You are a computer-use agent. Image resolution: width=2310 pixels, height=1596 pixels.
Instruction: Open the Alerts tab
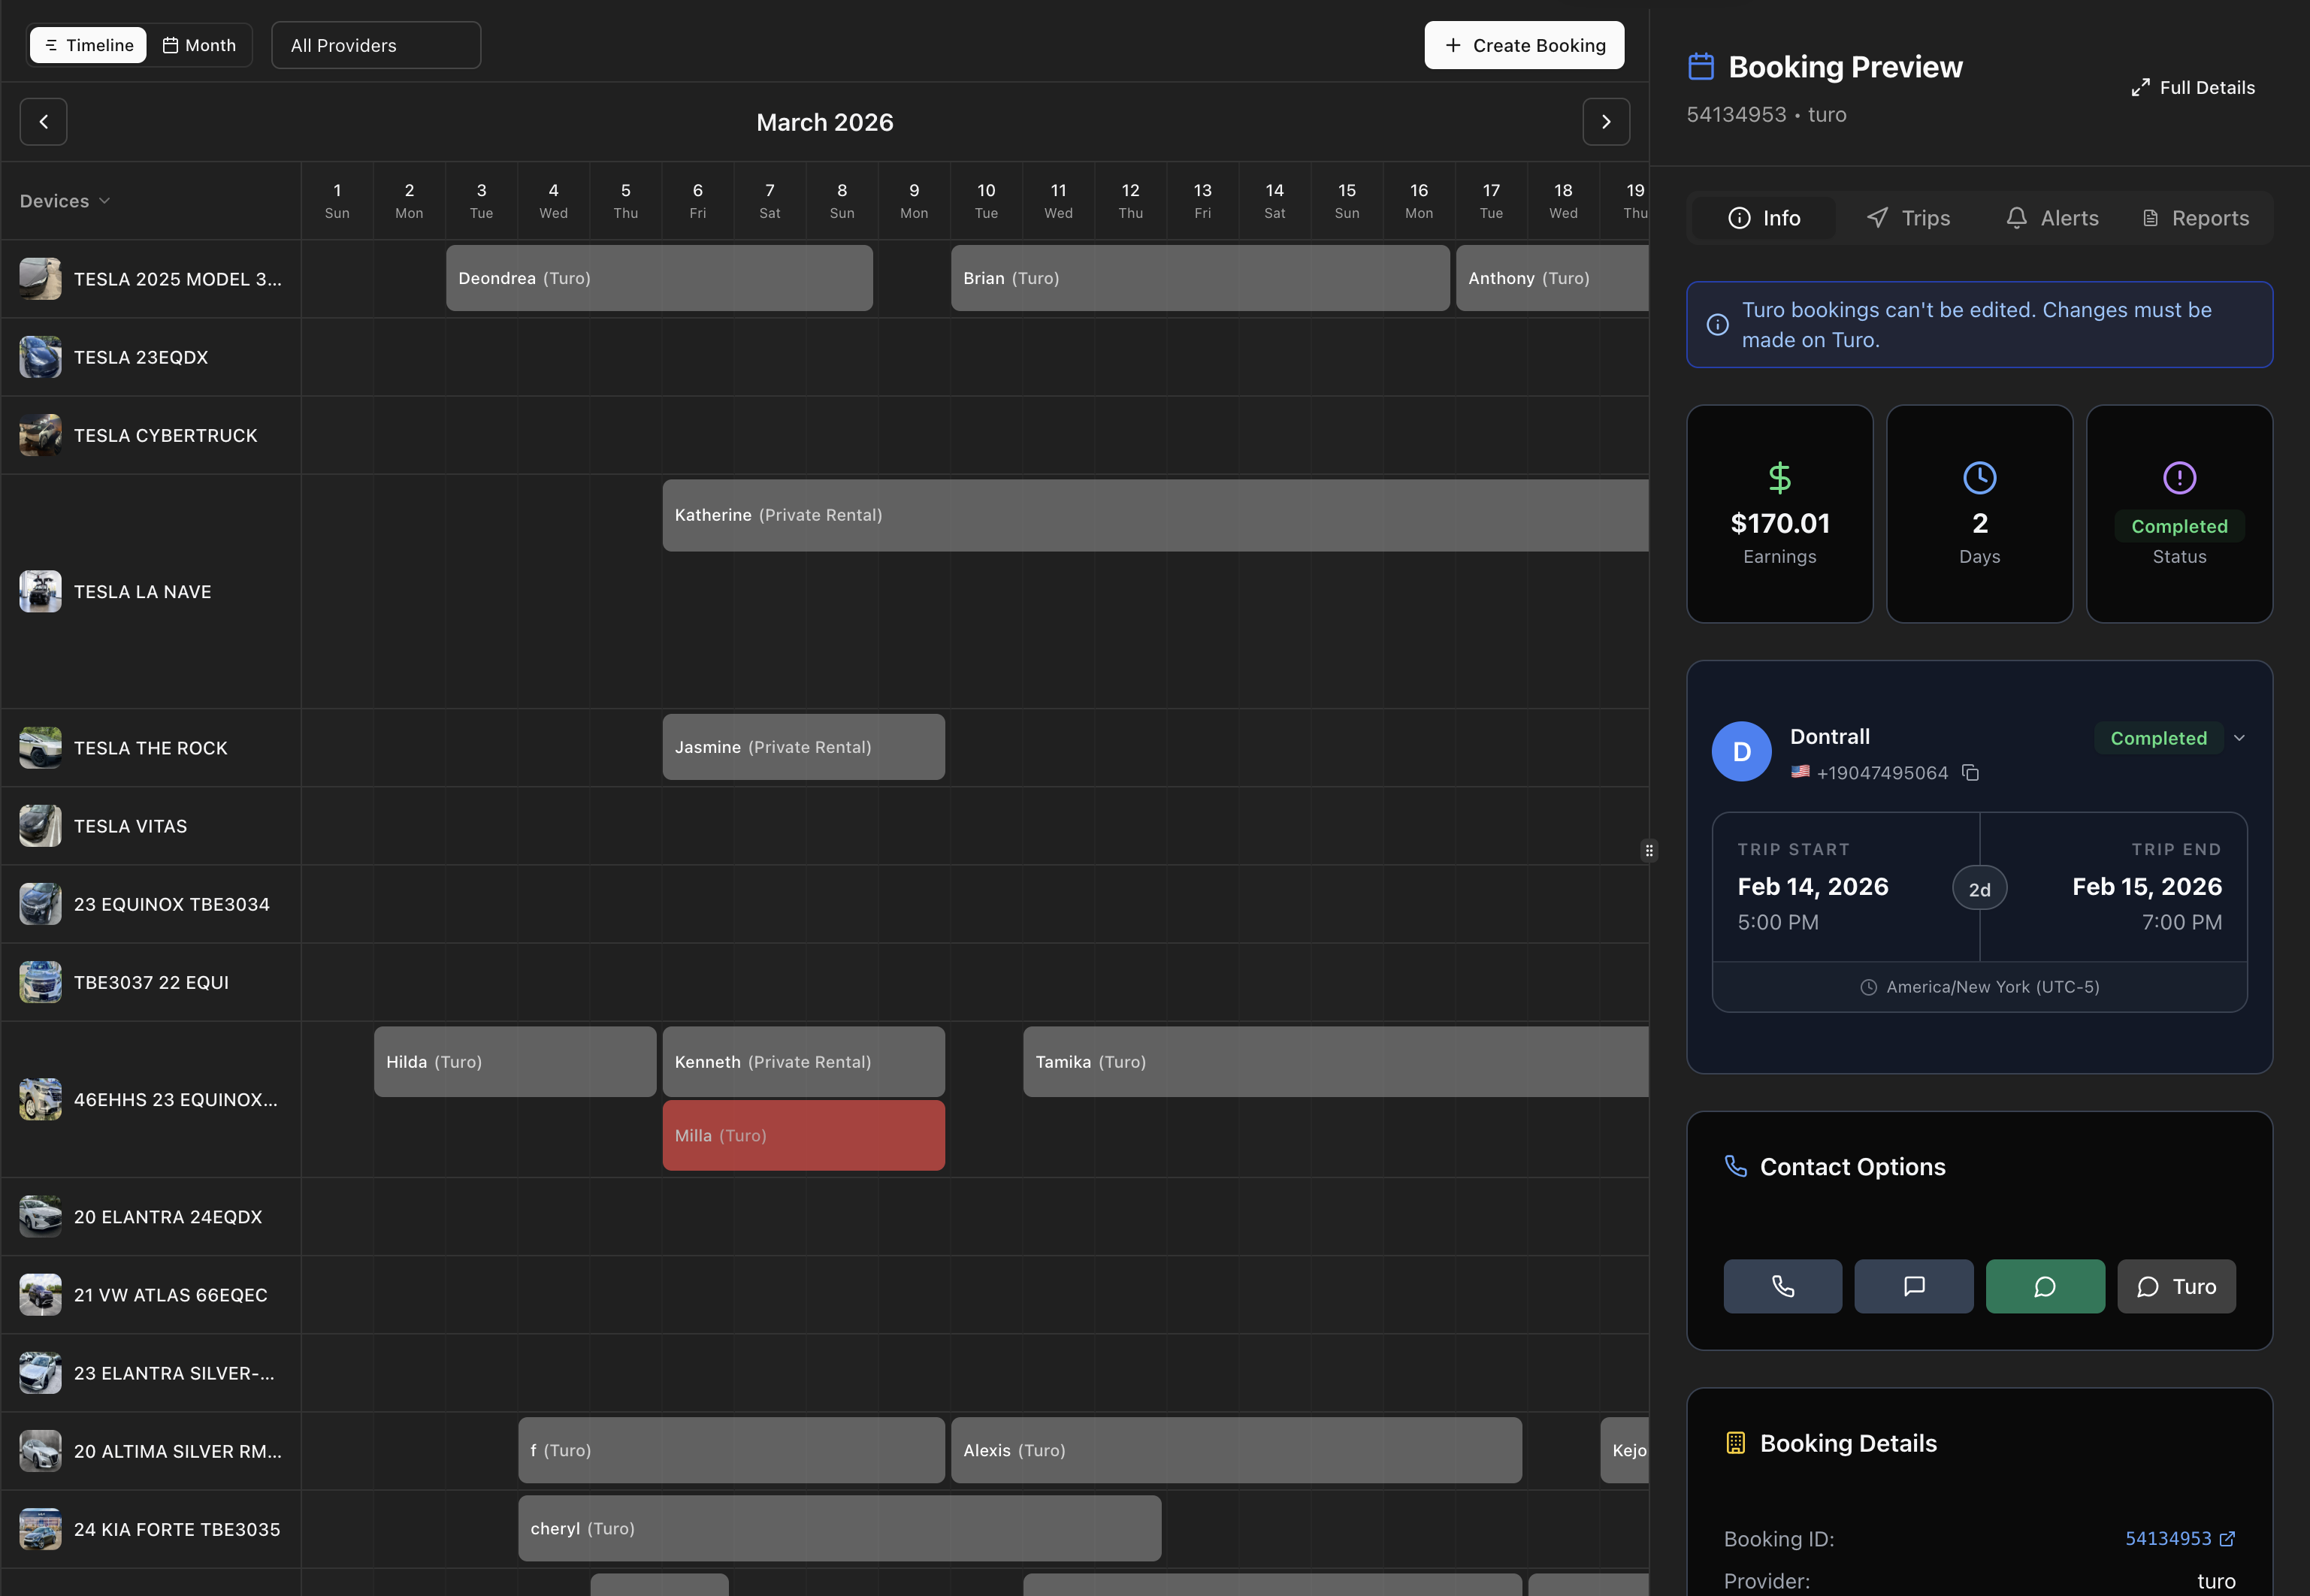(2052, 217)
